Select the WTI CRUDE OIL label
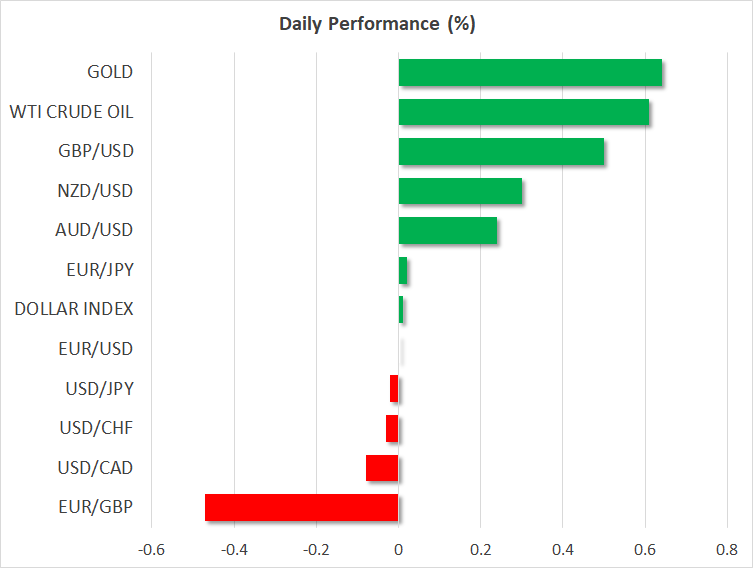753x568 pixels. [71, 112]
